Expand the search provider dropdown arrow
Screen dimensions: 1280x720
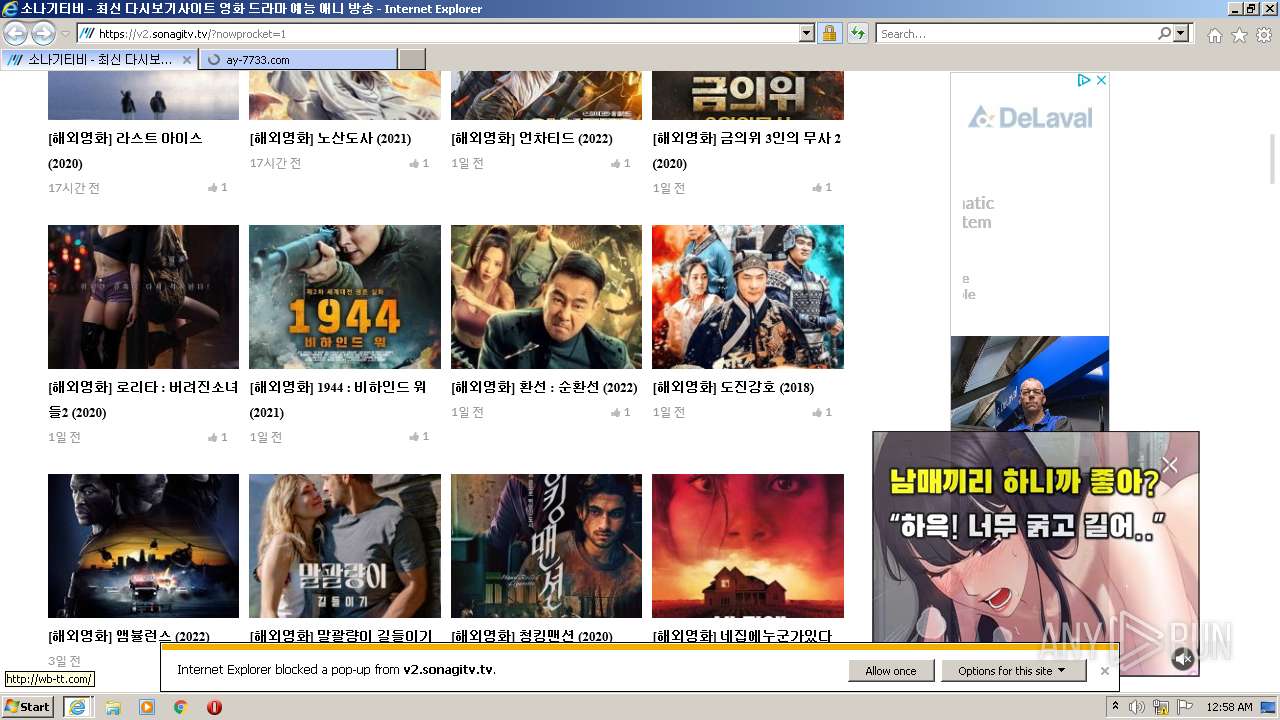1182,33
